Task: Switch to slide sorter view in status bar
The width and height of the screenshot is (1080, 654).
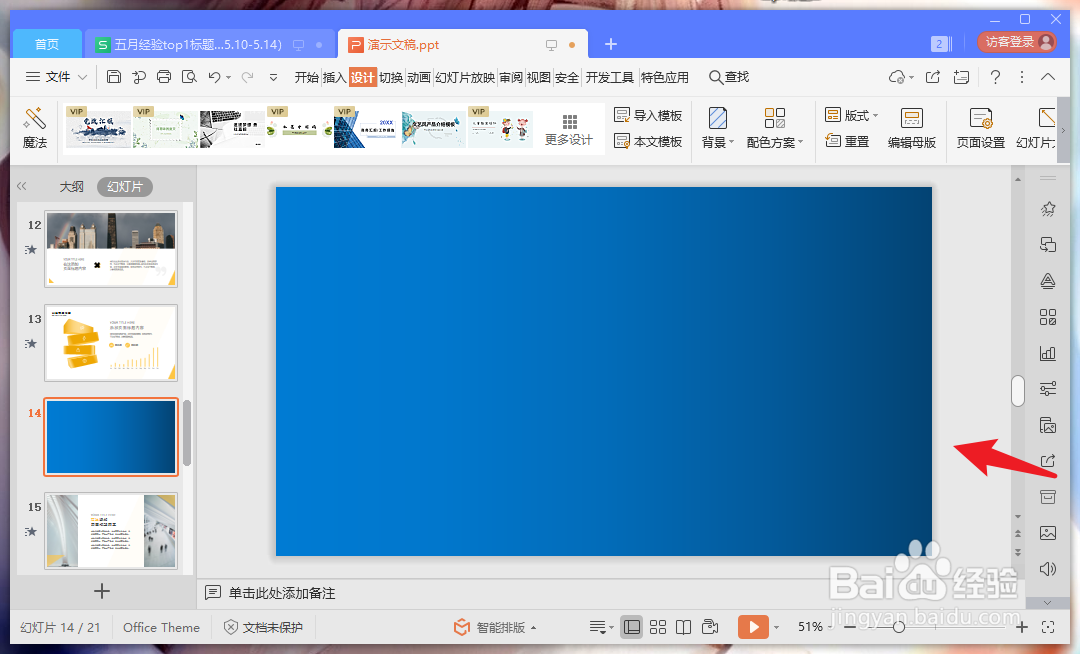Action: point(657,627)
